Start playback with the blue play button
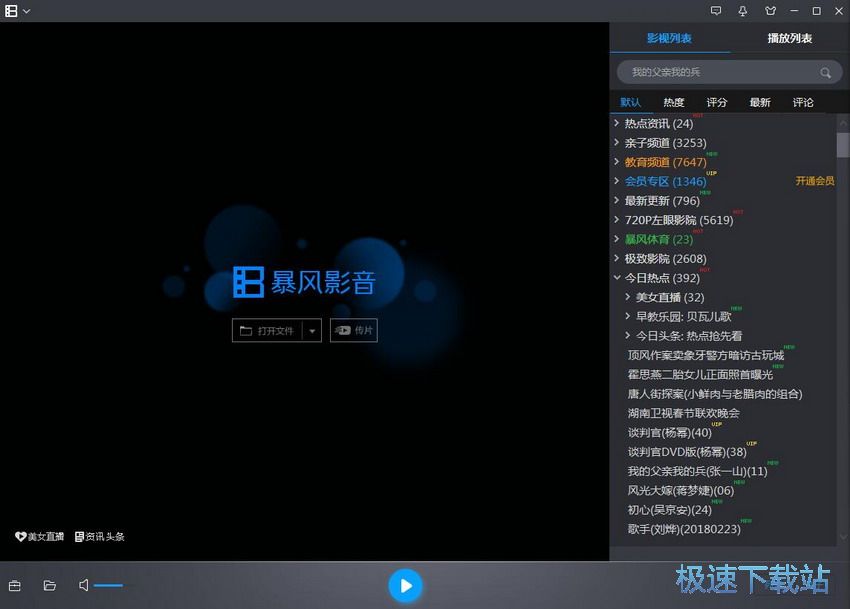Viewport: 850px width, 609px height. [x=405, y=586]
